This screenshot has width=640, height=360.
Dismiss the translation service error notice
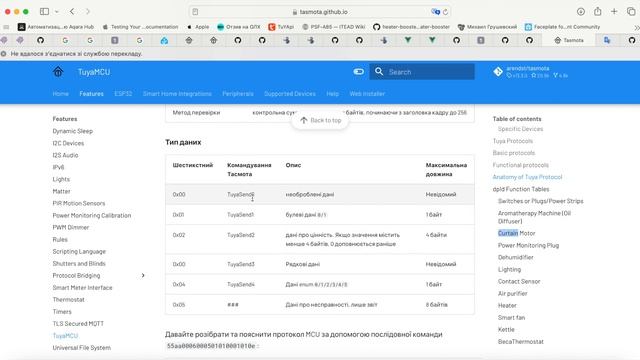point(3,53)
